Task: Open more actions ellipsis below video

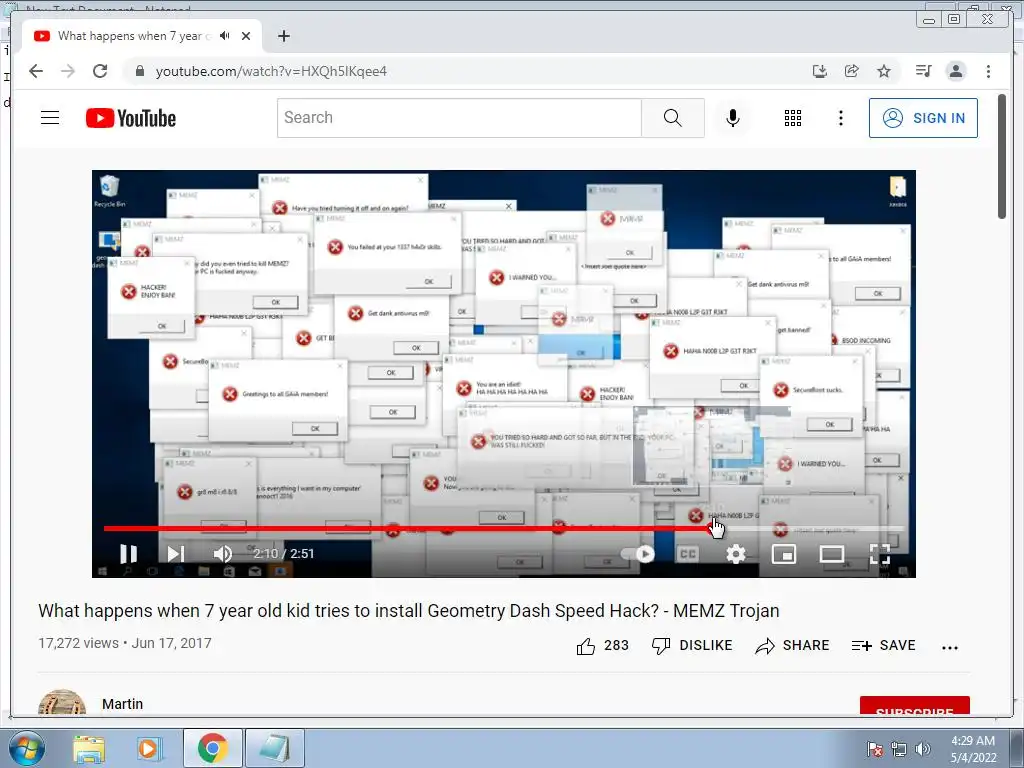Action: coord(950,647)
